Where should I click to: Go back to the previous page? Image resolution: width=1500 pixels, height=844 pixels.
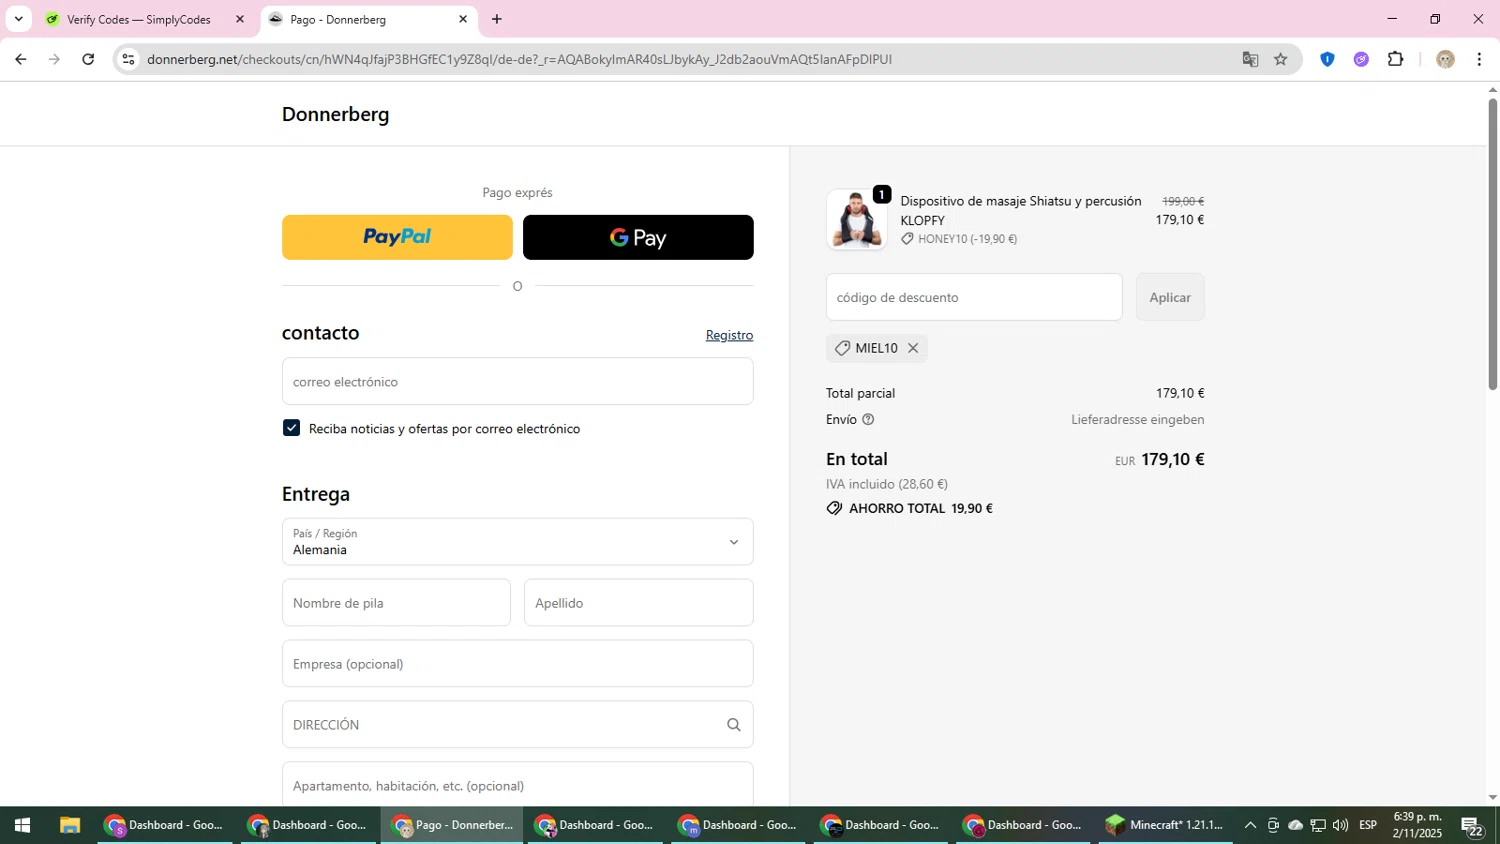tap(20, 59)
